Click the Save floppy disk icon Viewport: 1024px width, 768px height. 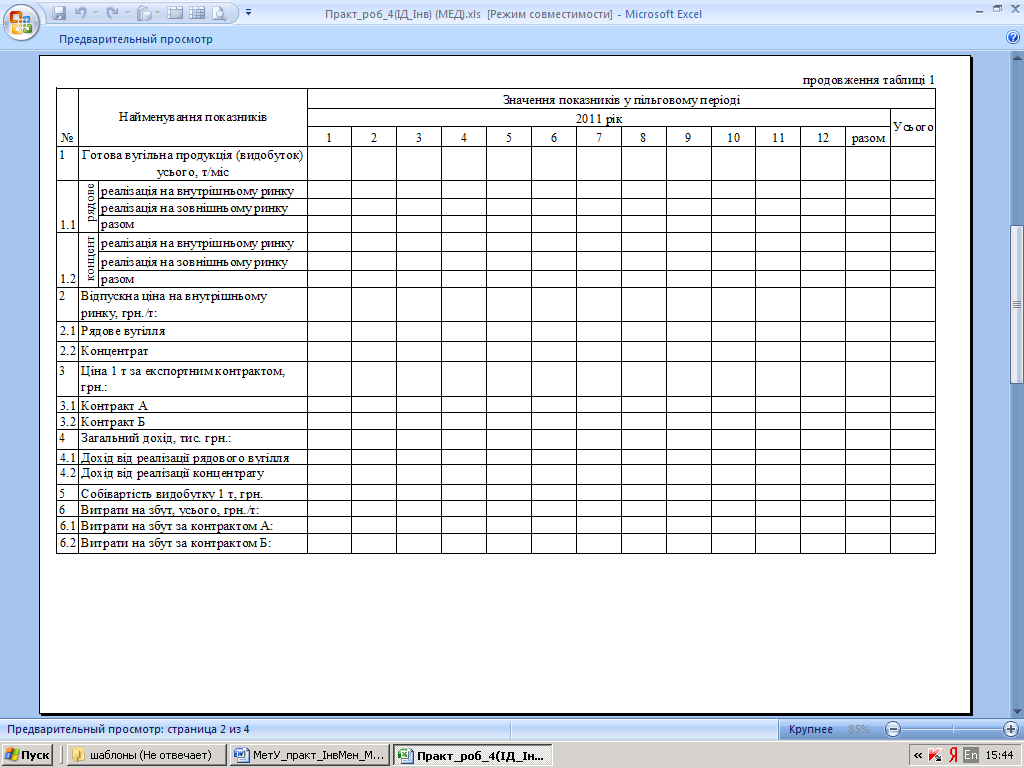tap(59, 13)
